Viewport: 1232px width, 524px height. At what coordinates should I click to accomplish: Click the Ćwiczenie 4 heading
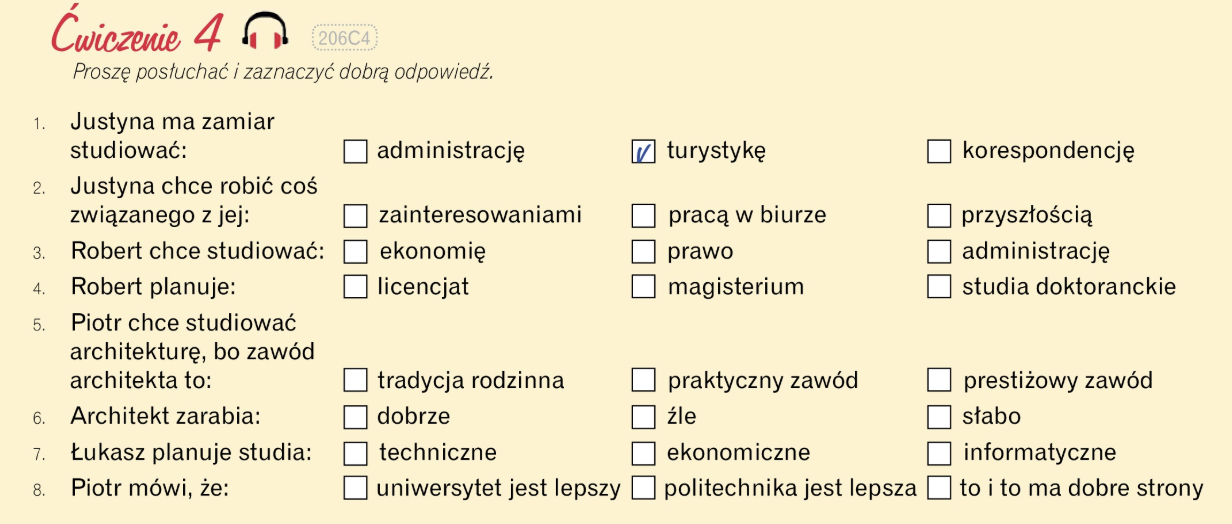click(x=136, y=33)
